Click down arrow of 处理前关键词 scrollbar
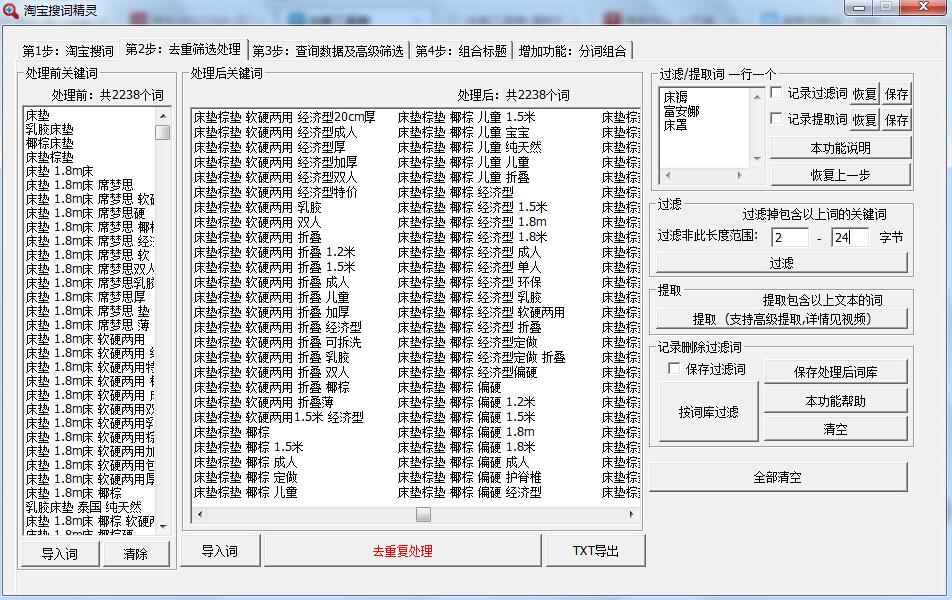 click(163, 526)
